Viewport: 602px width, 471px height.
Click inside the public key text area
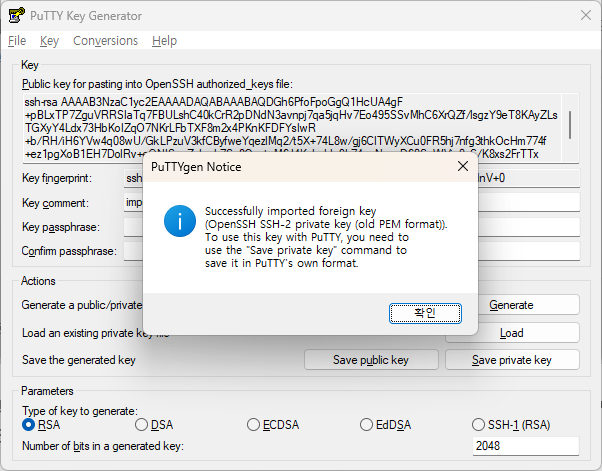pyautogui.click(x=292, y=128)
